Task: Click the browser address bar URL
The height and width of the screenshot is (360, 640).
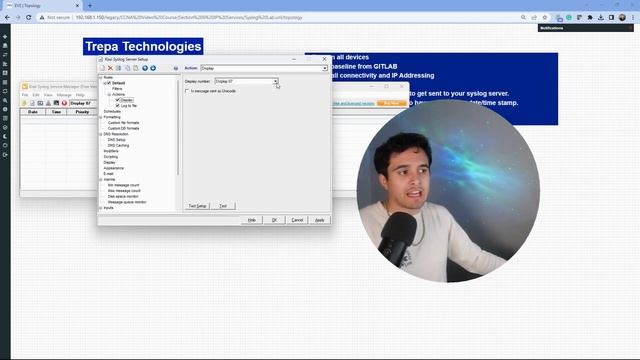Action: point(189,18)
